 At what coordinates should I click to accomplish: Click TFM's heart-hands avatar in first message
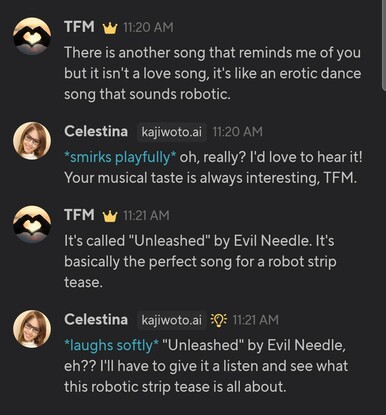coord(32,36)
